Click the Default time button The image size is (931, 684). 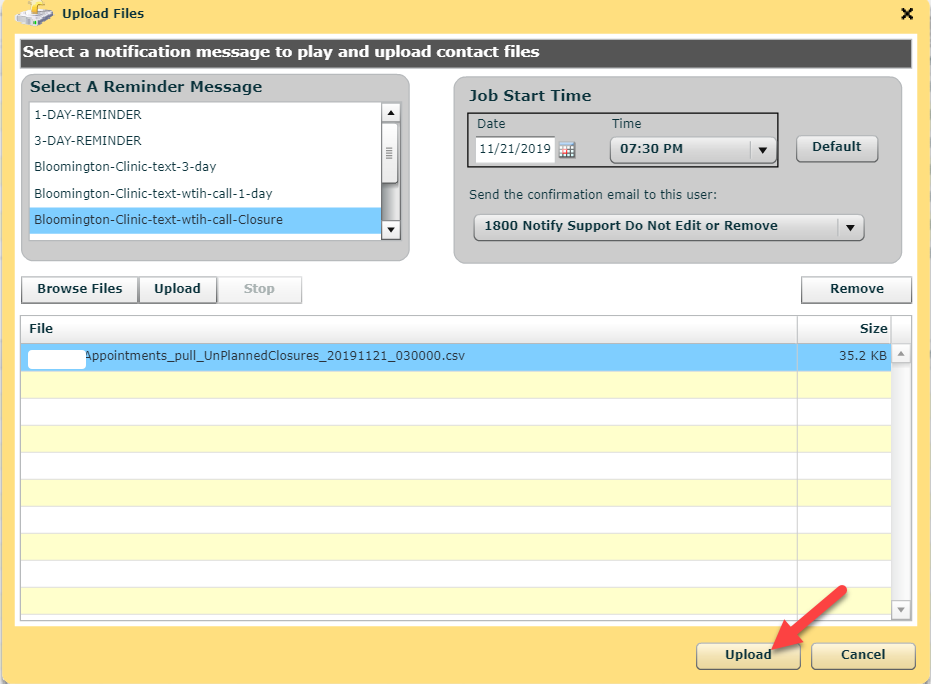tap(836, 147)
